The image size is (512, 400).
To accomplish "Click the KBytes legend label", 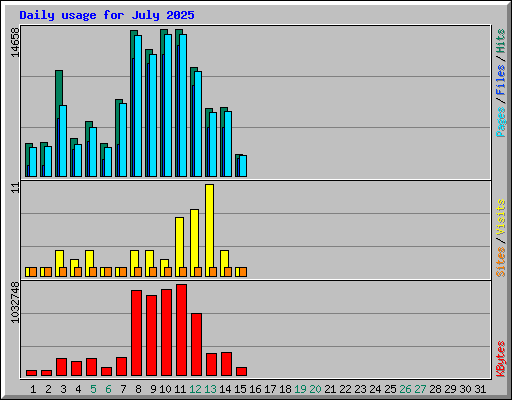I will pyautogui.click(x=500, y=358).
